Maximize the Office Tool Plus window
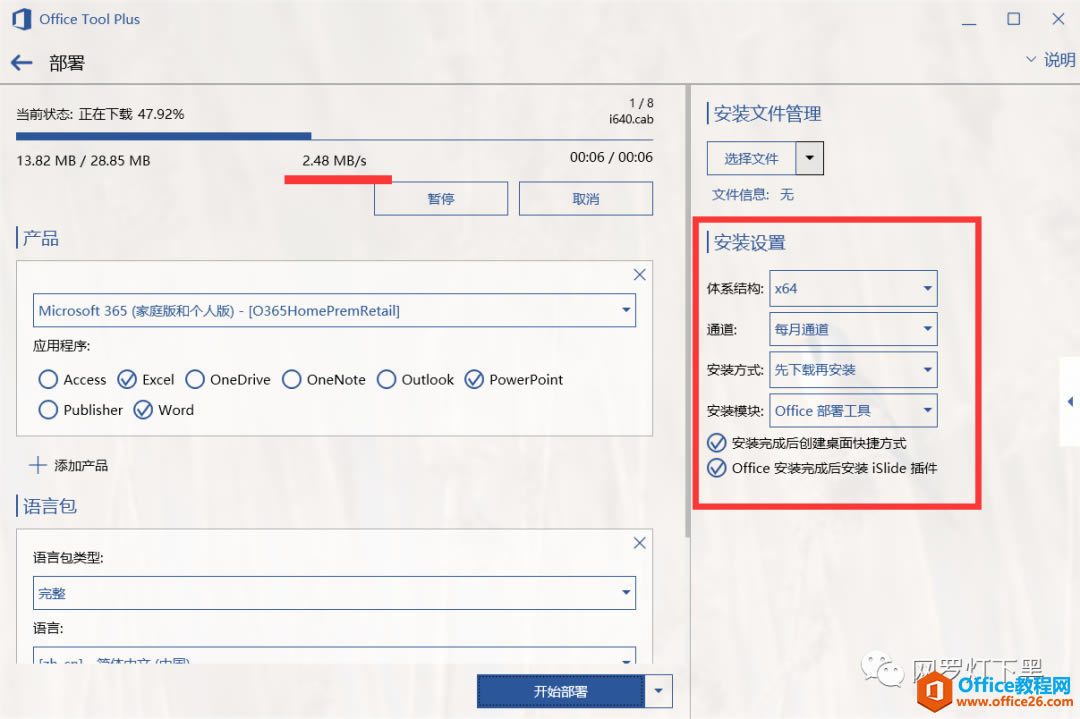This screenshot has height=719, width=1080. pos(1014,19)
